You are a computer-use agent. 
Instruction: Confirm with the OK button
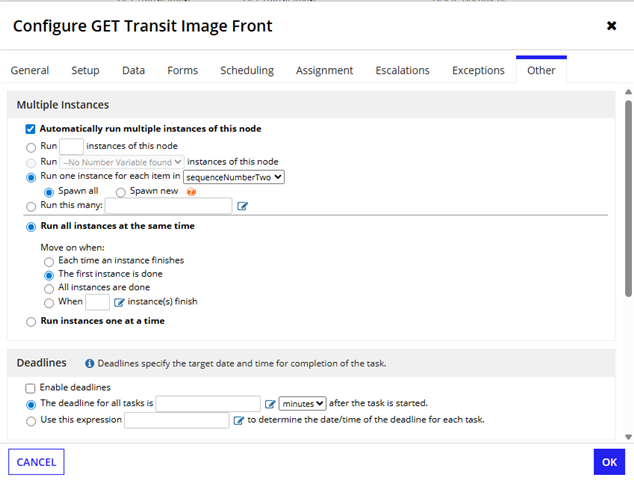click(x=609, y=462)
